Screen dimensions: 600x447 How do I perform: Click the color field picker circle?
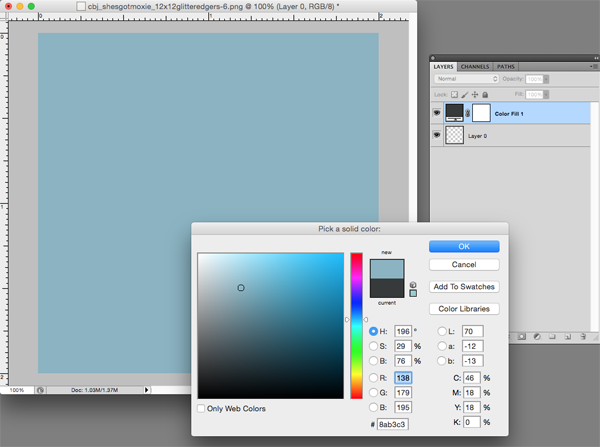pos(241,288)
